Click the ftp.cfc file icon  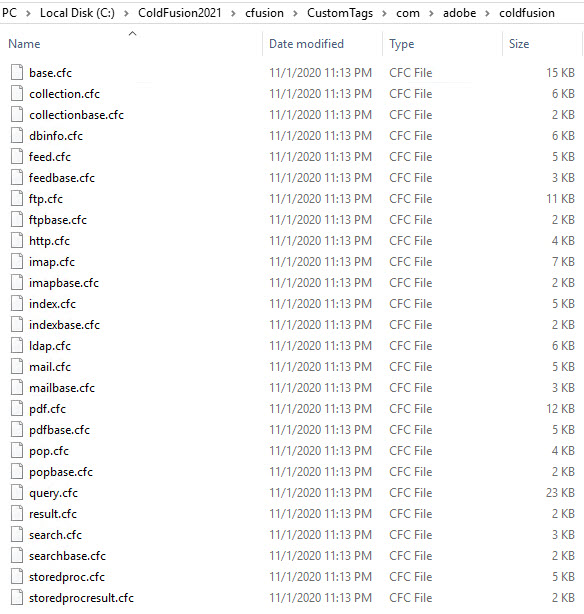pyautogui.click(x=17, y=199)
